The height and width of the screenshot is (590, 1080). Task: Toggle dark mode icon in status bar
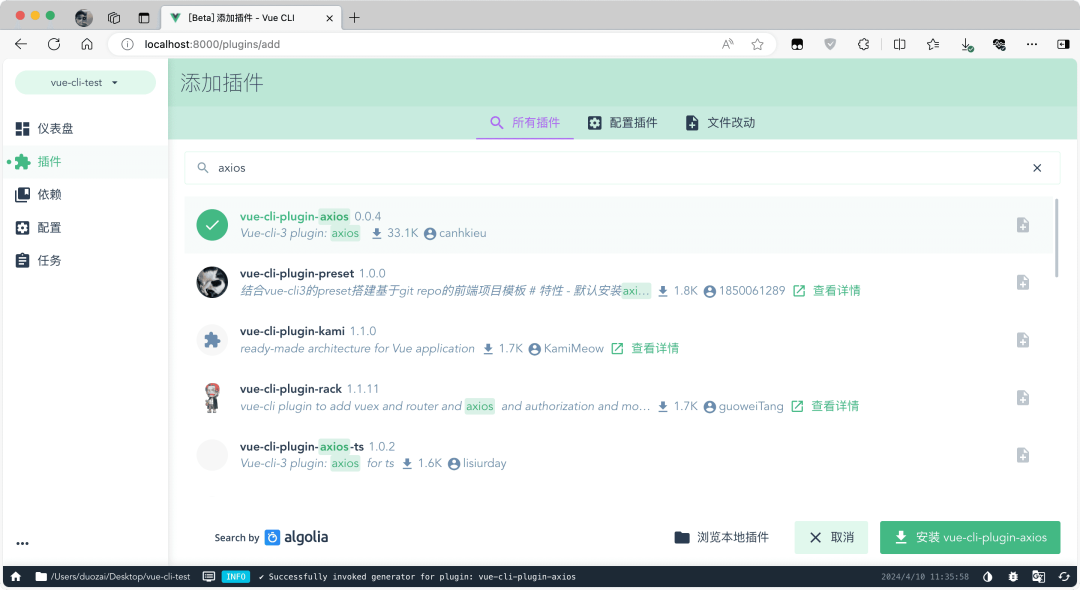click(x=988, y=577)
